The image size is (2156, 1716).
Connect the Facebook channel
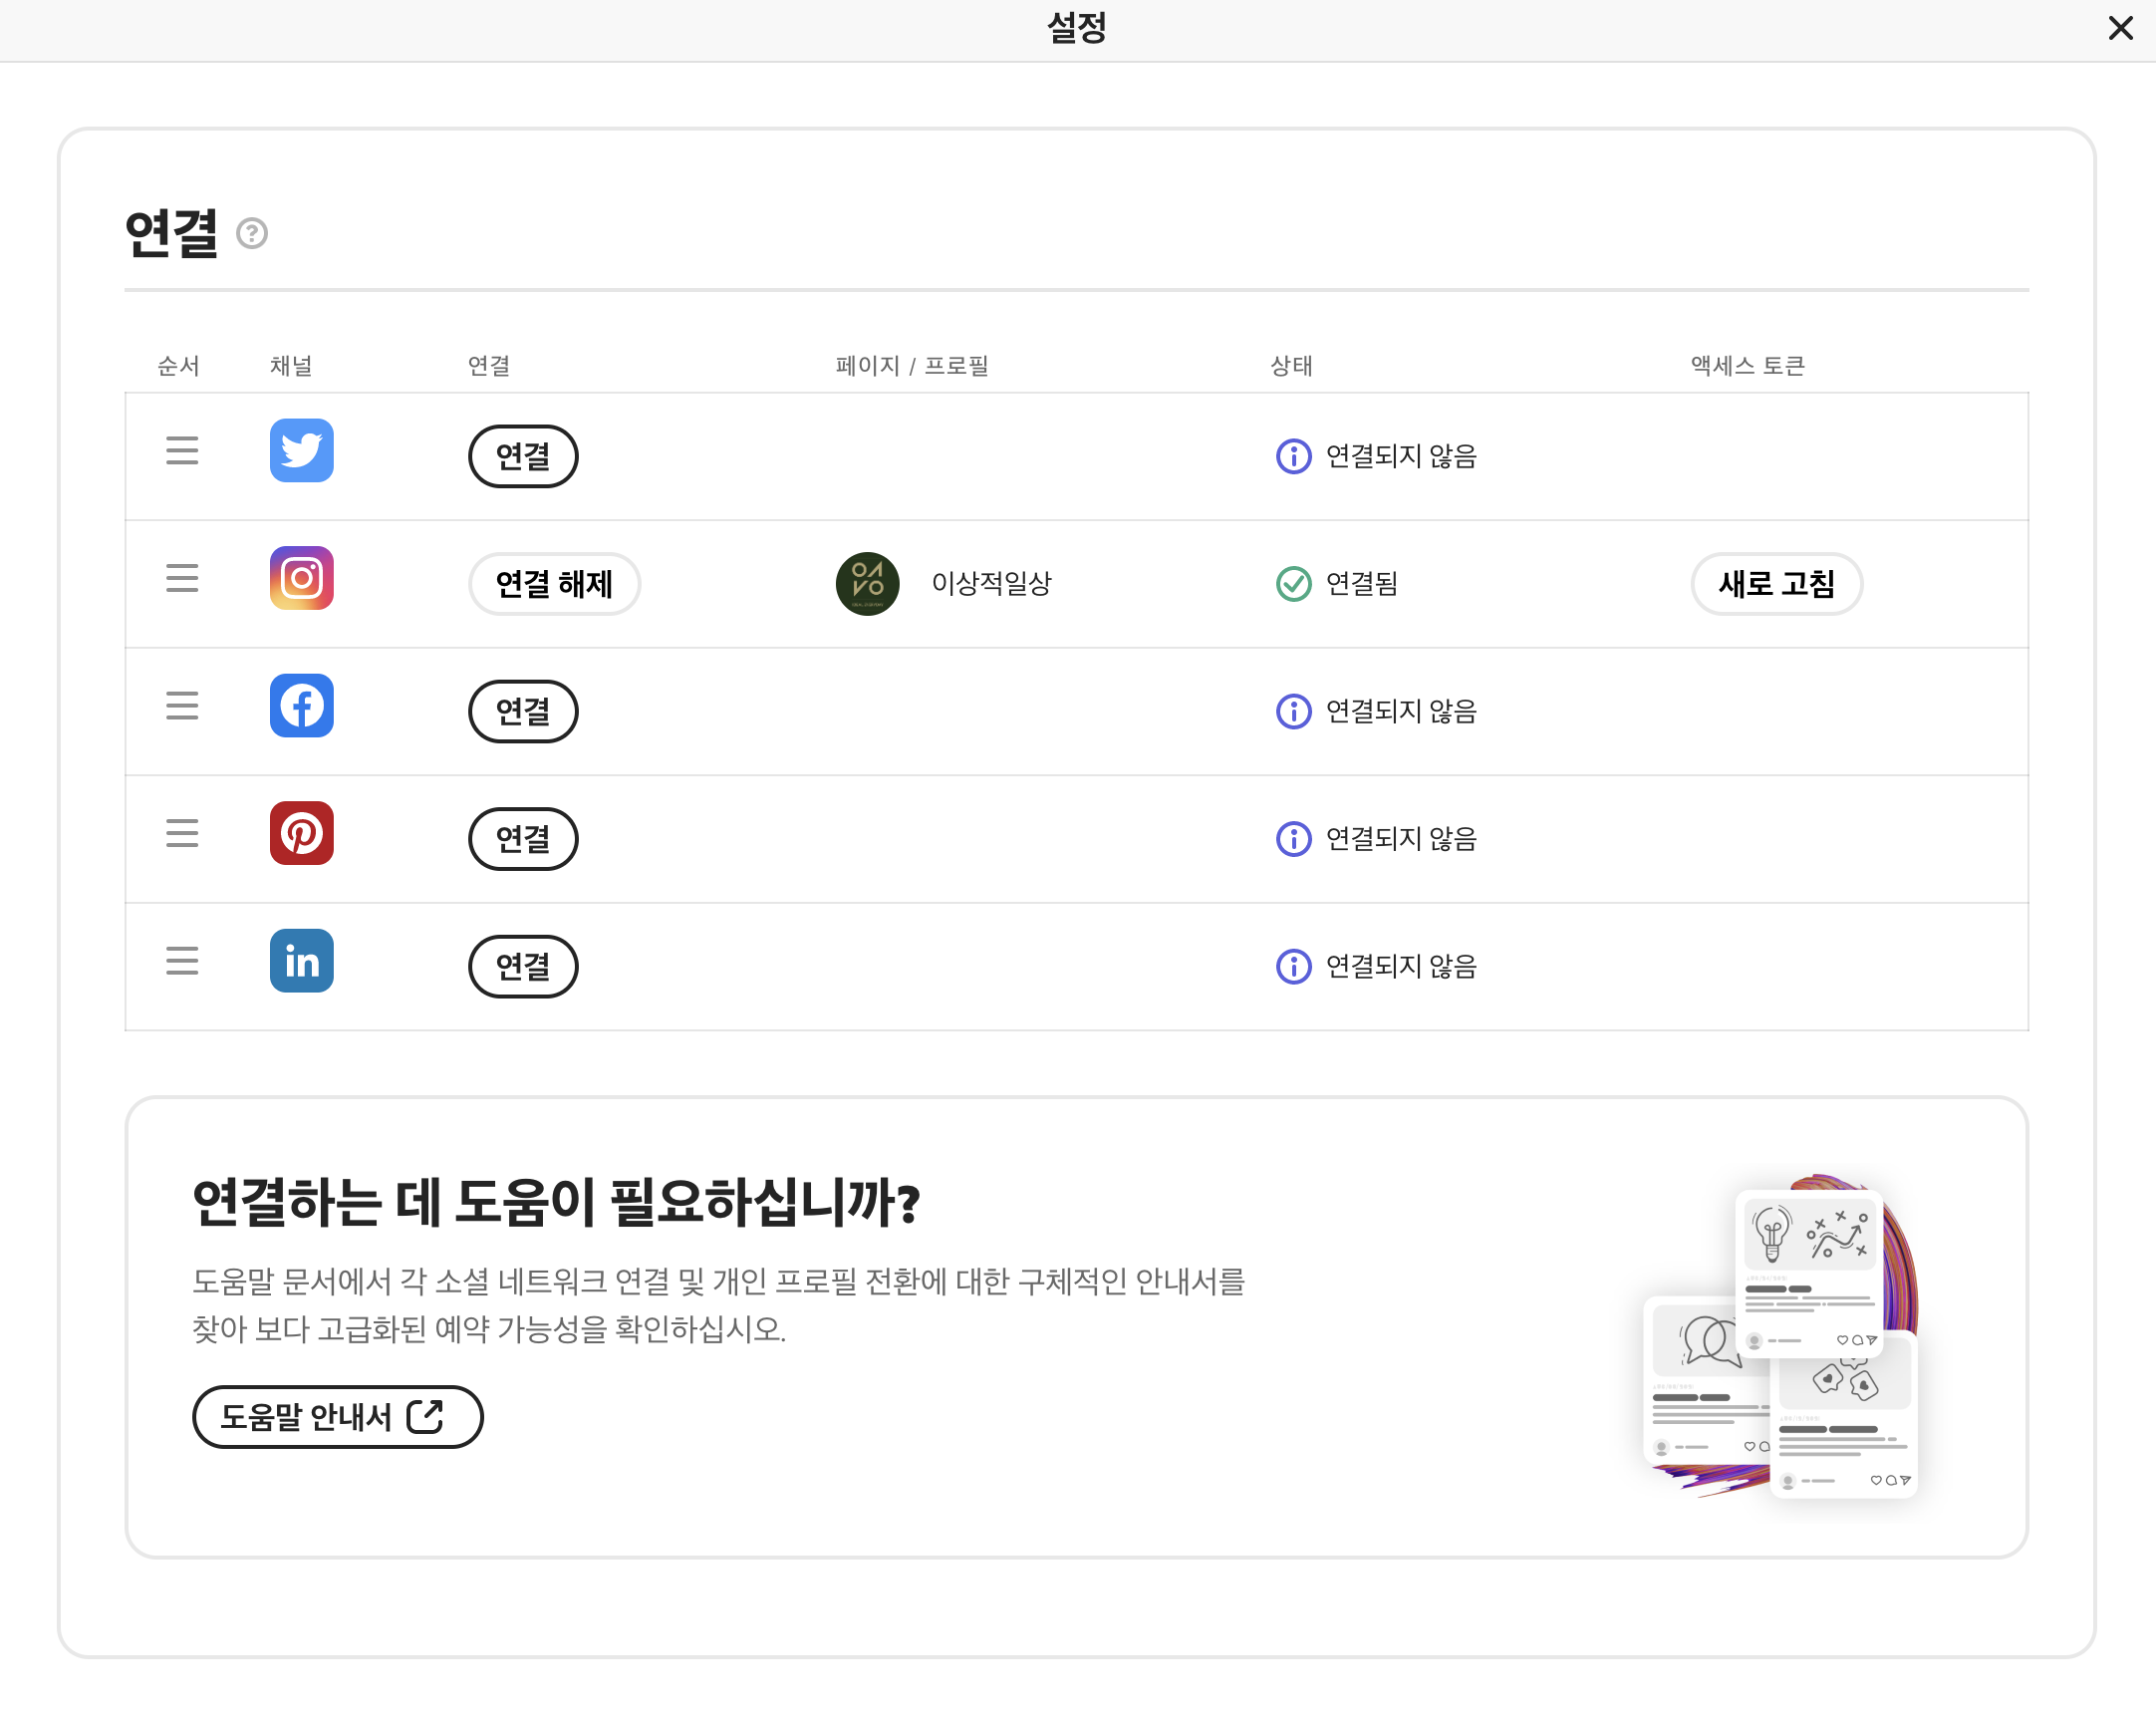[x=523, y=711]
